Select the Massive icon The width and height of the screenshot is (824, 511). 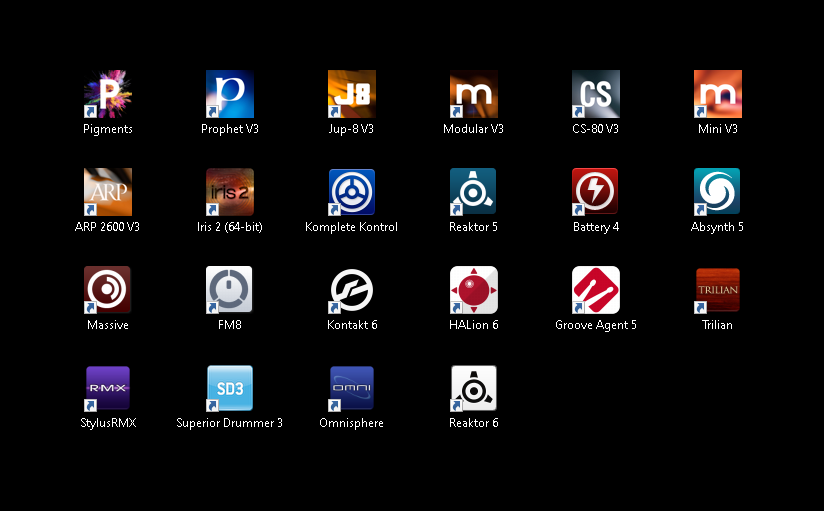point(107,290)
